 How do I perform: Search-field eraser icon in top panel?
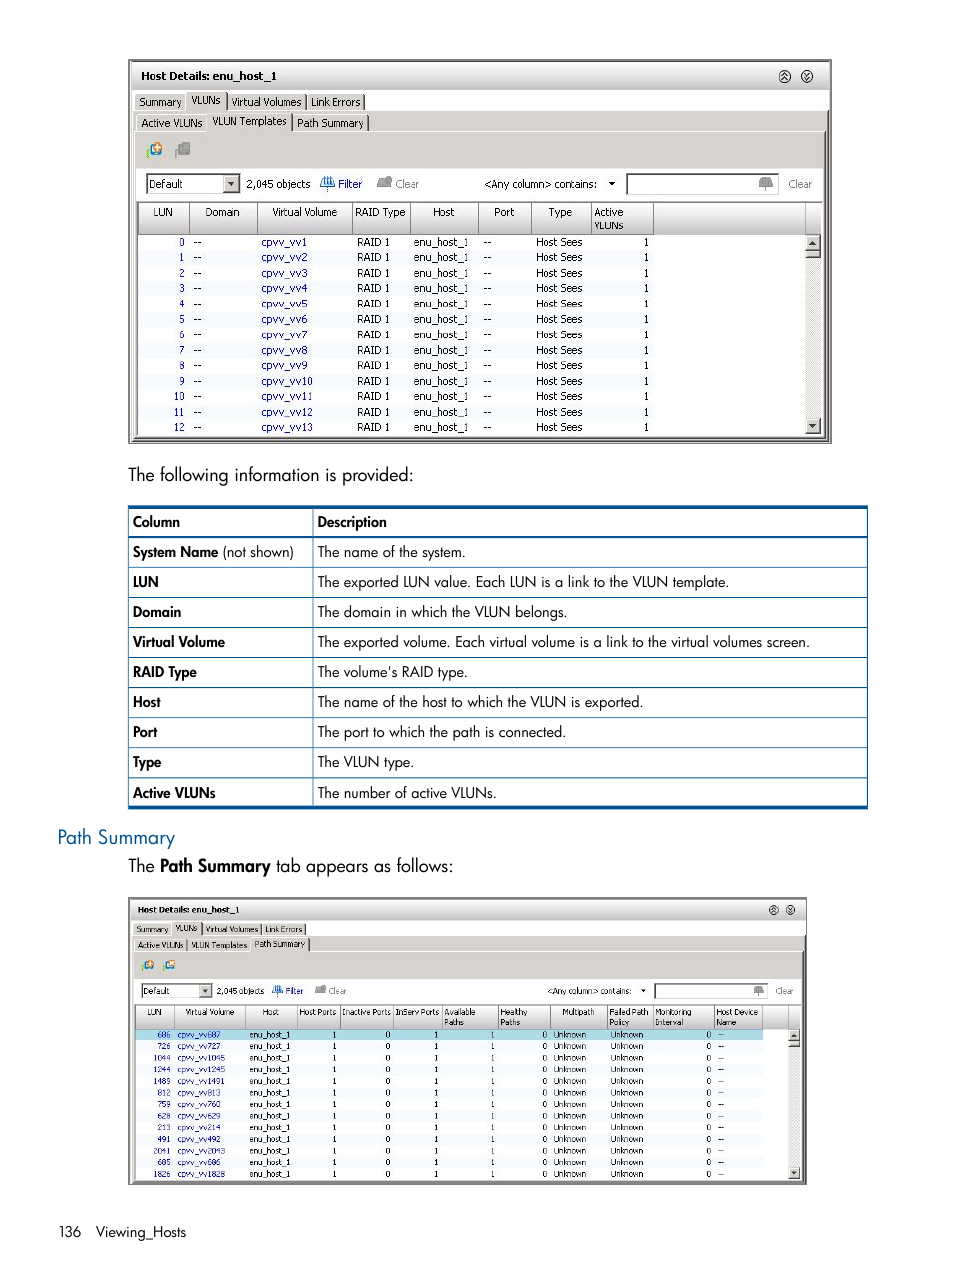(766, 184)
